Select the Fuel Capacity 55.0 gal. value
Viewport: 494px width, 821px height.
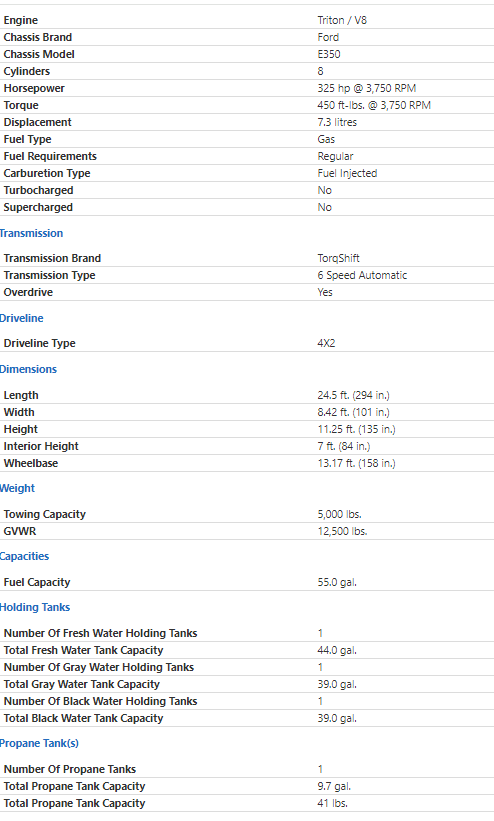[x=337, y=582]
